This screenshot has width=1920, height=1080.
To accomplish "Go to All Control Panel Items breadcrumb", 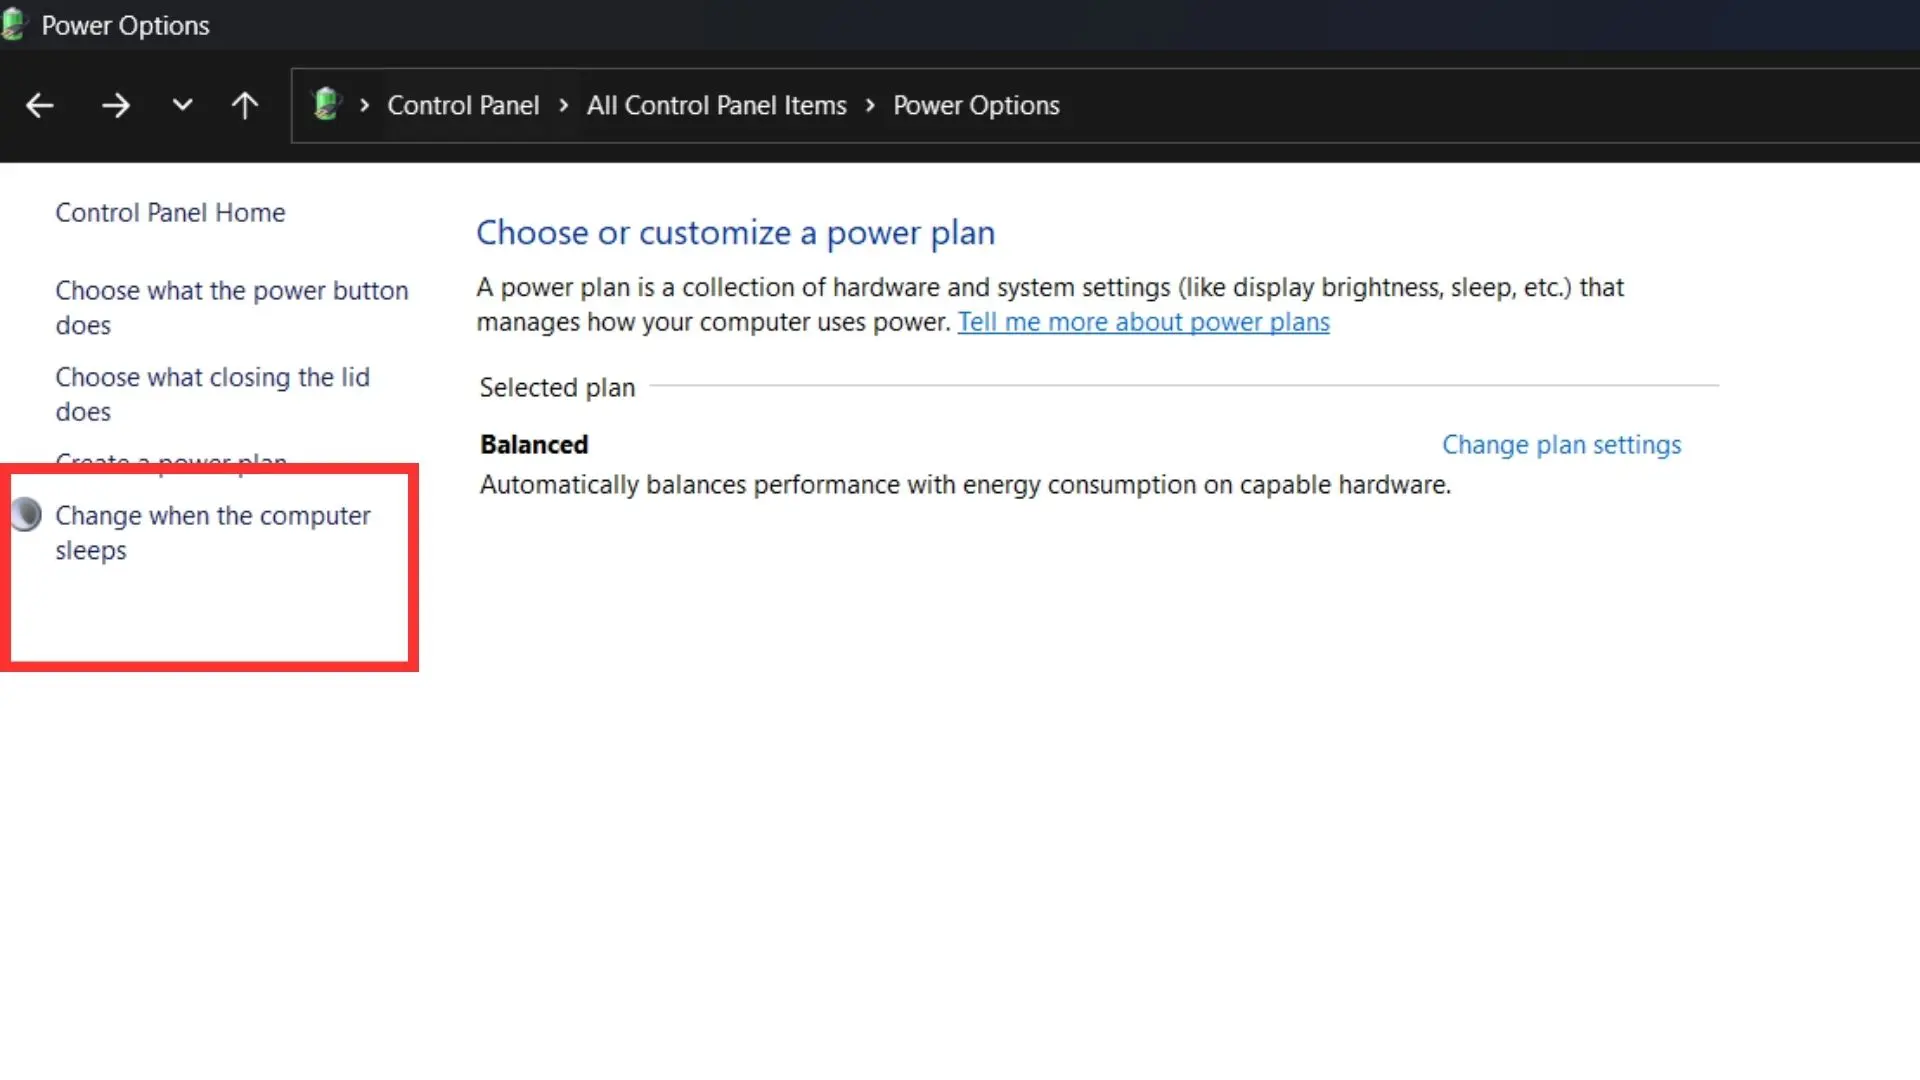I will pyautogui.click(x=716, y=105).
